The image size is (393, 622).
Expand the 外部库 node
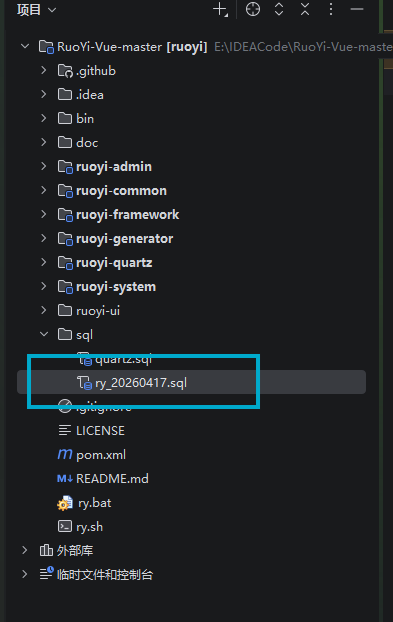pyautogui.click(x=25, y=550)
